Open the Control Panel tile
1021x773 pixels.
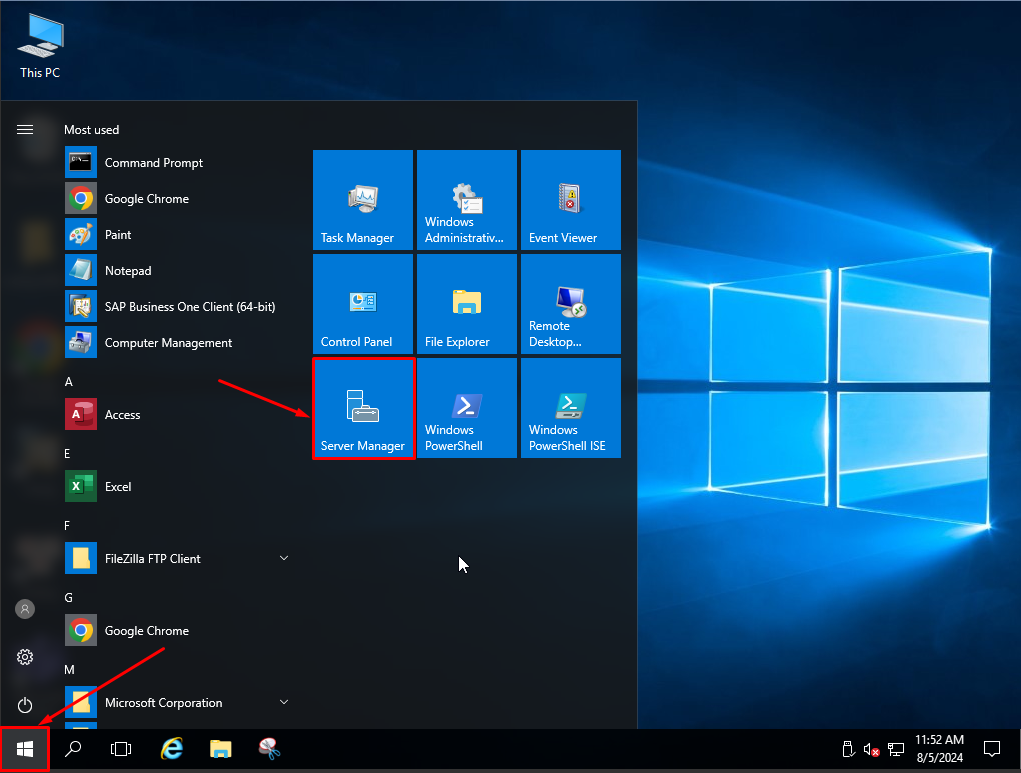tap(363, 304)
